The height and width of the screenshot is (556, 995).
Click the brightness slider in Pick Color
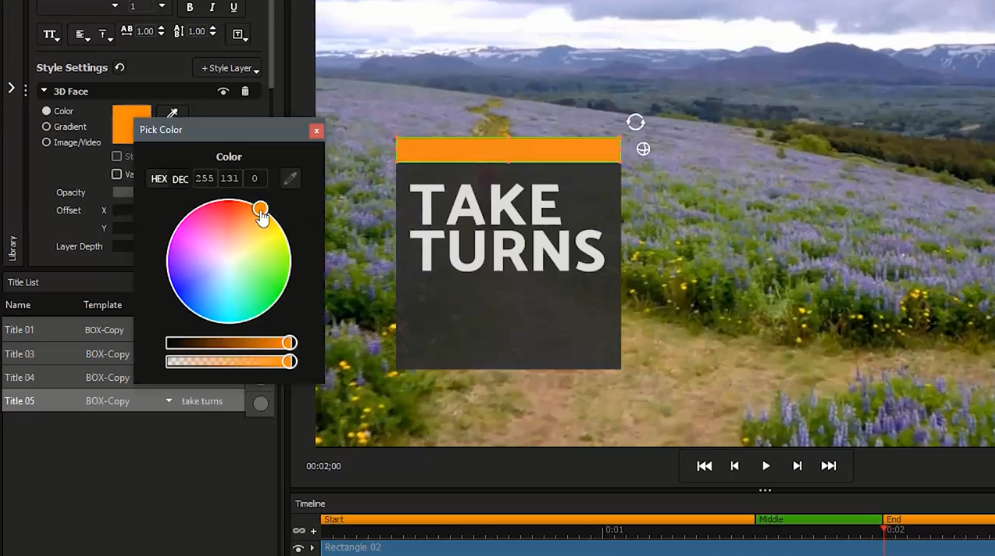tap(230, 343)
